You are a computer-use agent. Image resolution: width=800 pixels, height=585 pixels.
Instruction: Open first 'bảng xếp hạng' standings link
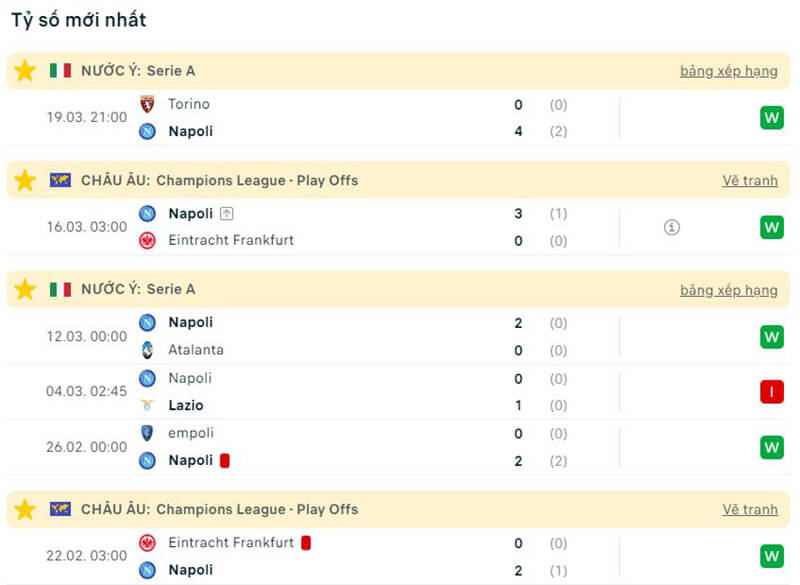point(728,71)
